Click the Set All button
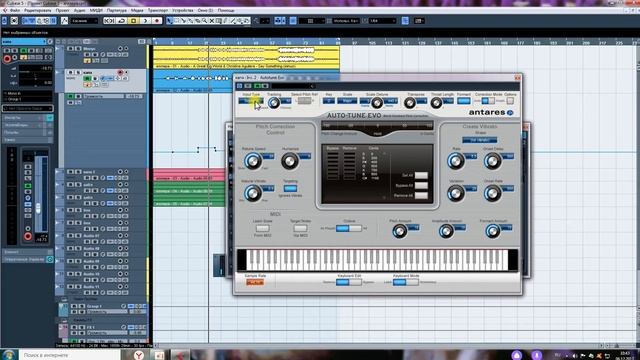Image resolution: width=640 pixels, height=360 pixels. 421,176
